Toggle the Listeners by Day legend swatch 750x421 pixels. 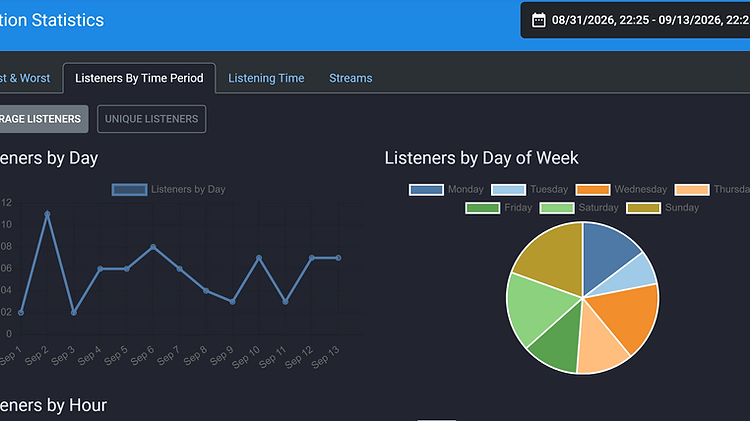coord(129,189)
